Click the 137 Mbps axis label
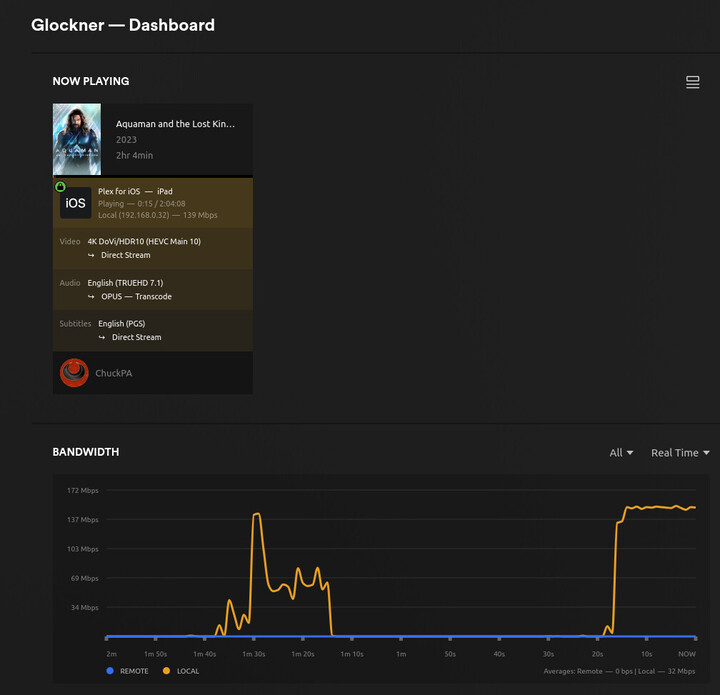720x695 pixels. 83,520
